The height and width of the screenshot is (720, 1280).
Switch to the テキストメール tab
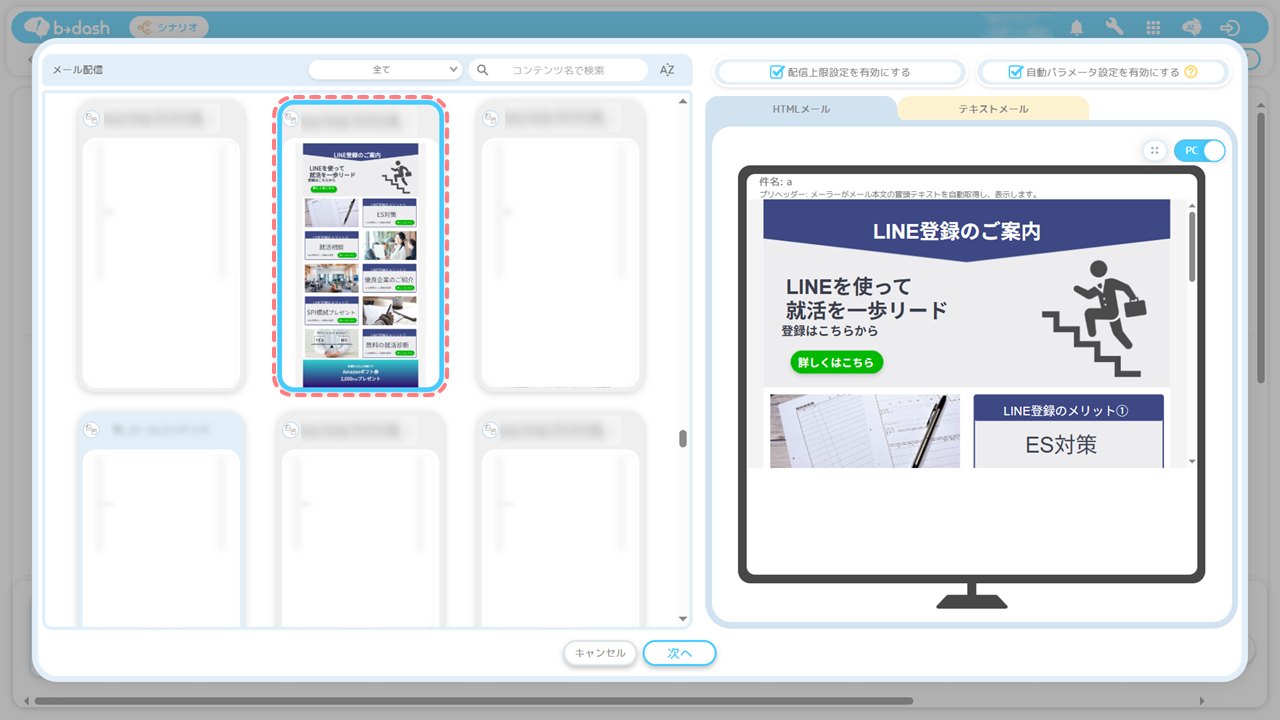pos(993,109)
